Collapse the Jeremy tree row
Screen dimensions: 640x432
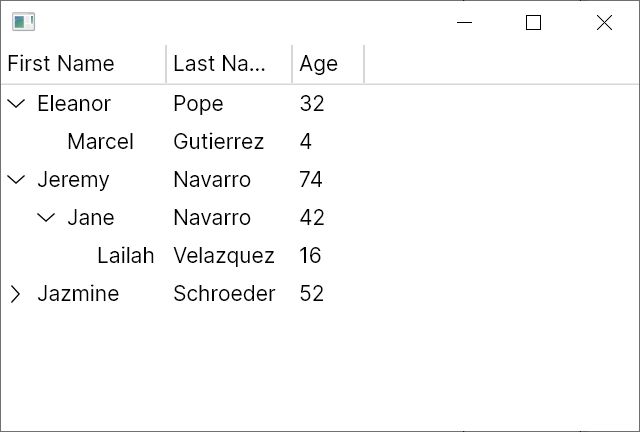16,180
